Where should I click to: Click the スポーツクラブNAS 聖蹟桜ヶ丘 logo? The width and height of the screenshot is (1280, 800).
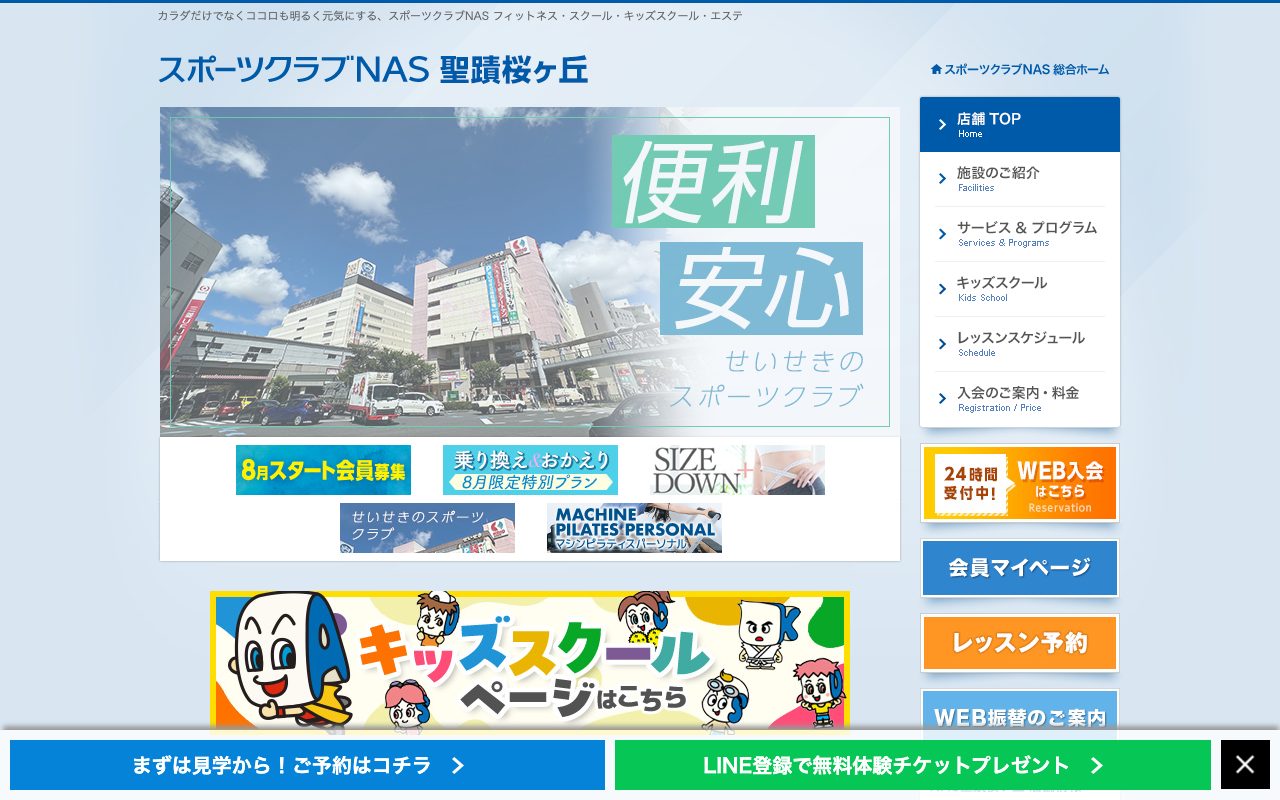click(x=373, y=69)
